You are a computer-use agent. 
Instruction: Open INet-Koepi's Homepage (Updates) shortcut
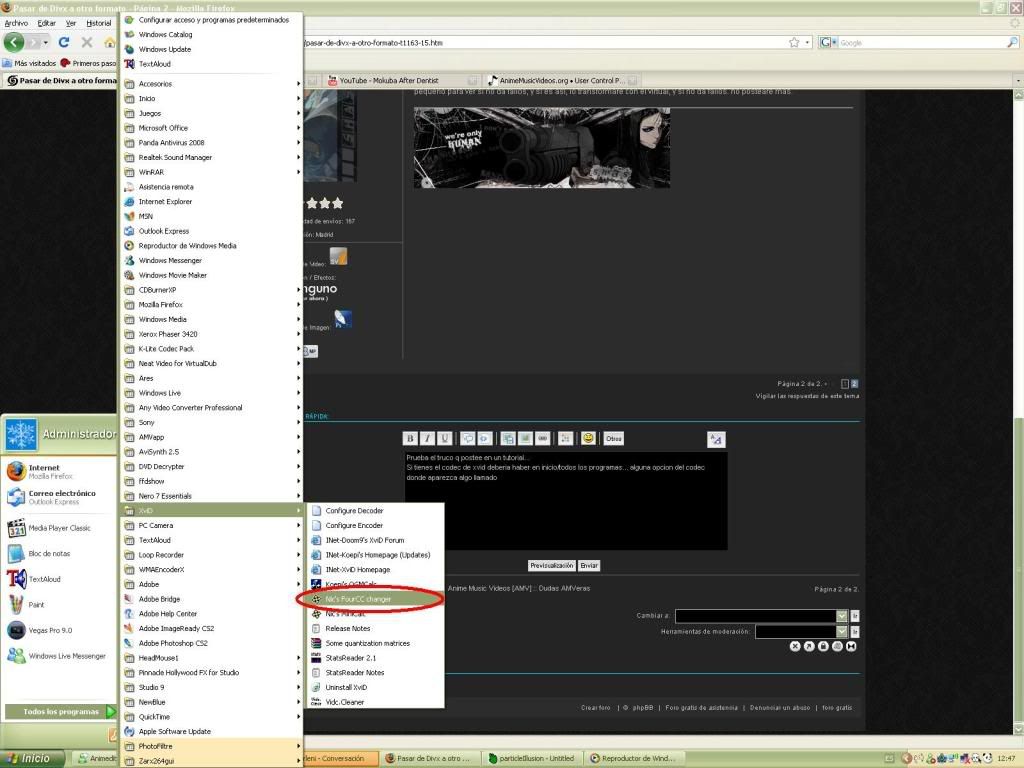point(376,555)
